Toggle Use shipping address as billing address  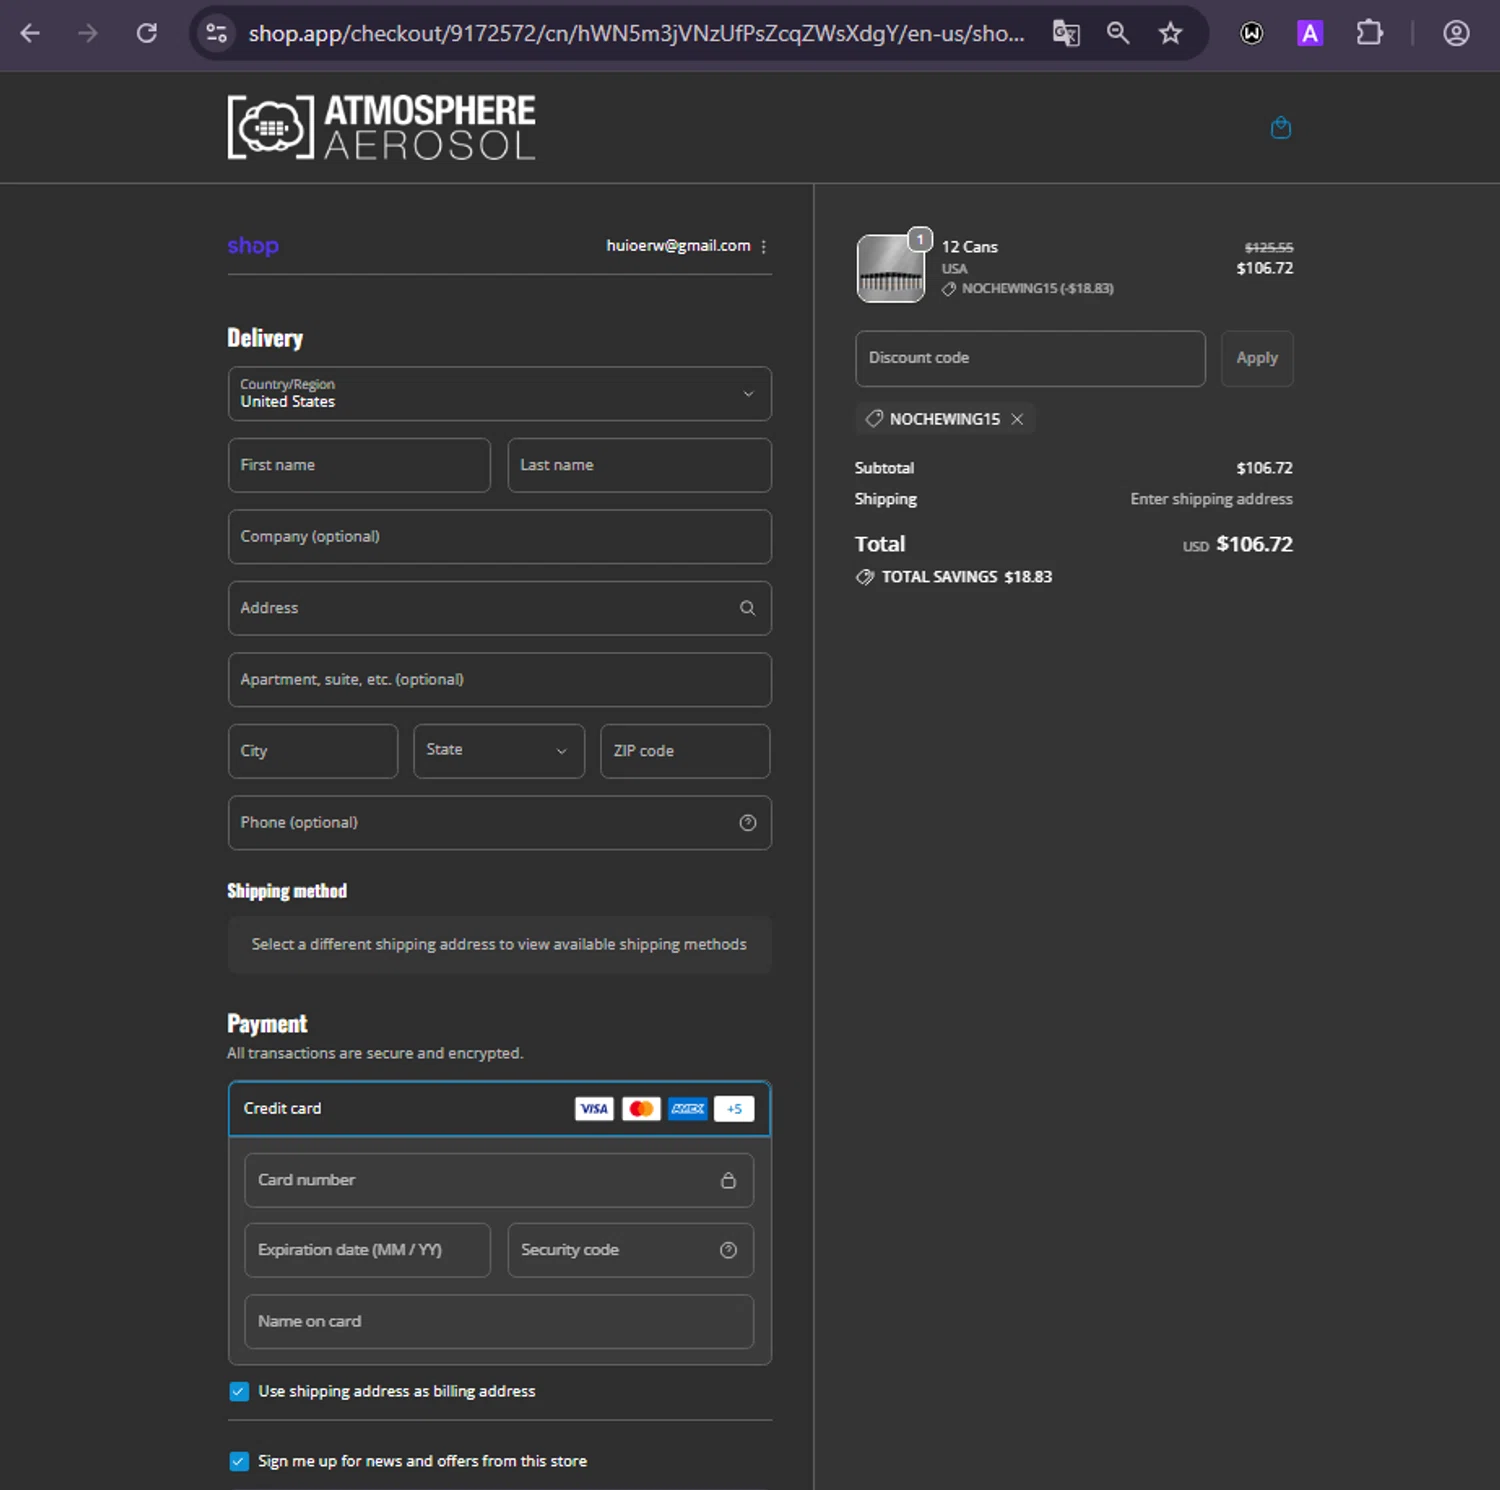coord(239,1391)
